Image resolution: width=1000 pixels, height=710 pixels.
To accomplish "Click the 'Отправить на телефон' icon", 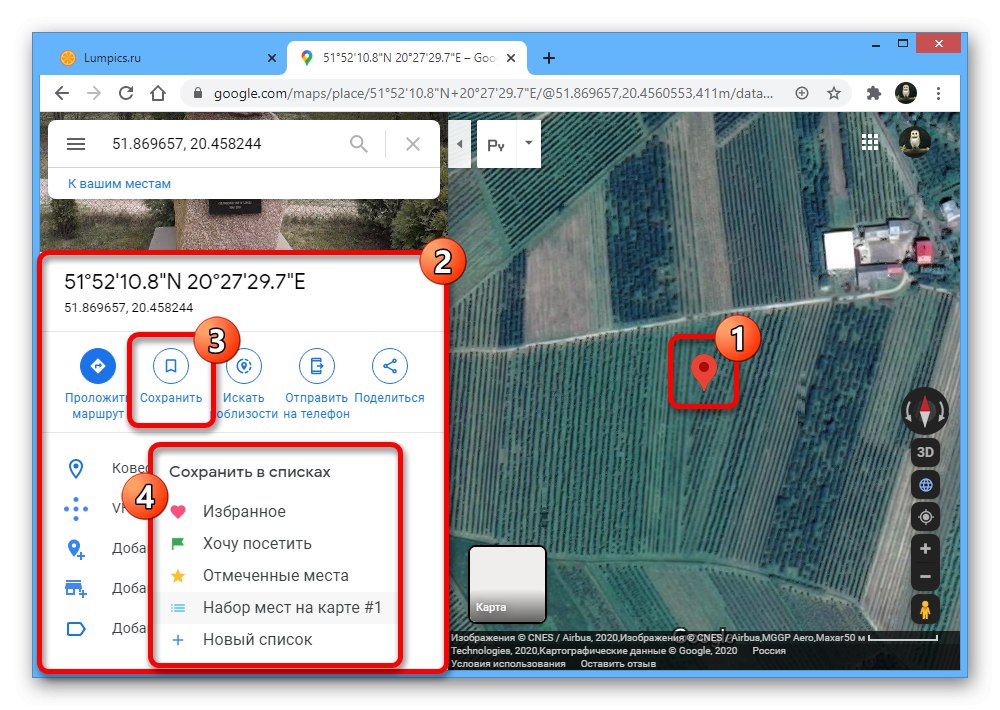I will click(x=316, y=366).
